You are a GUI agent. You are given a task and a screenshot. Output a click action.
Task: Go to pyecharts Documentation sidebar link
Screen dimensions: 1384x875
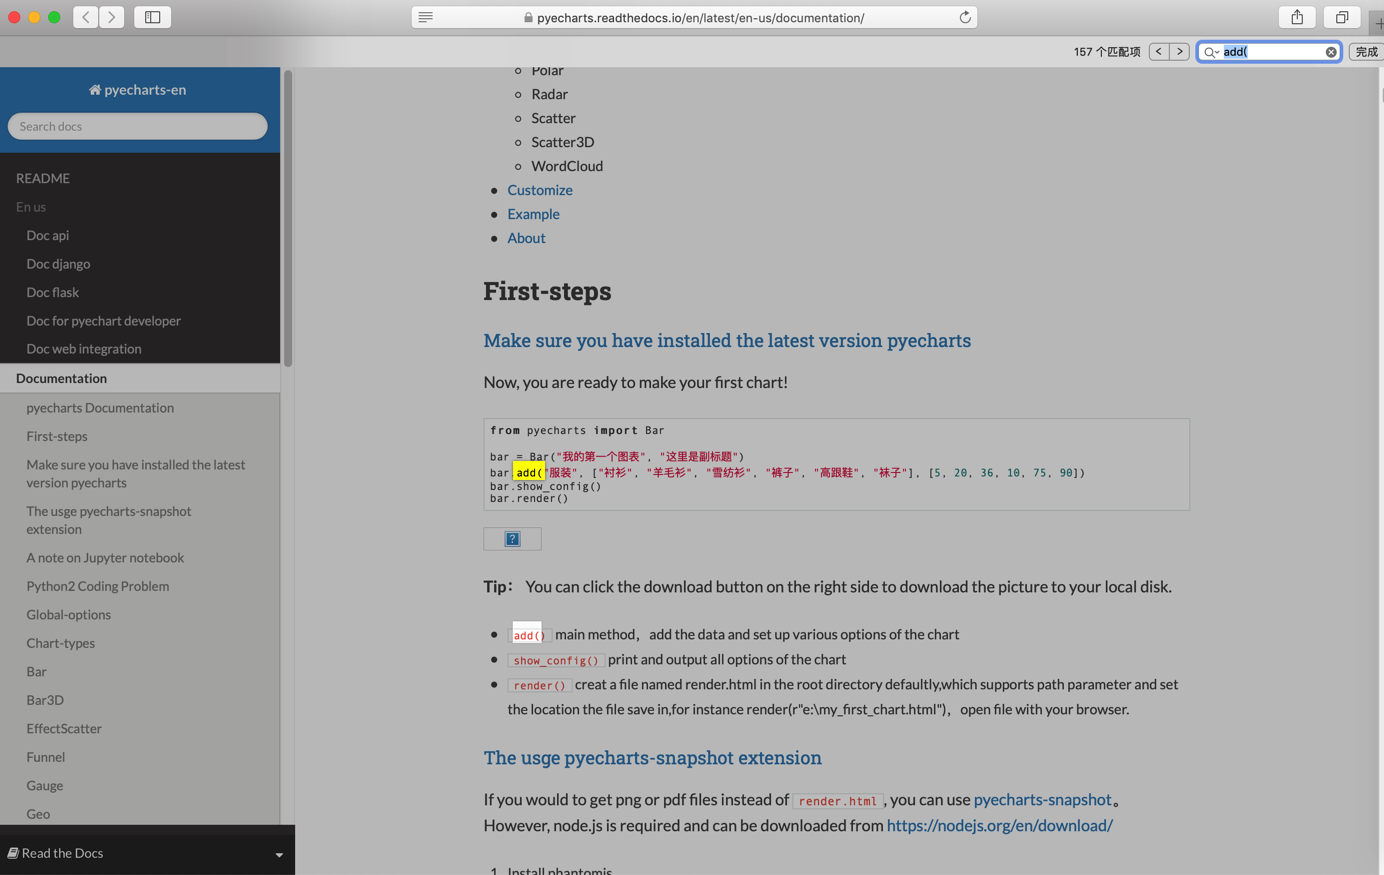(x=100, y=408)
